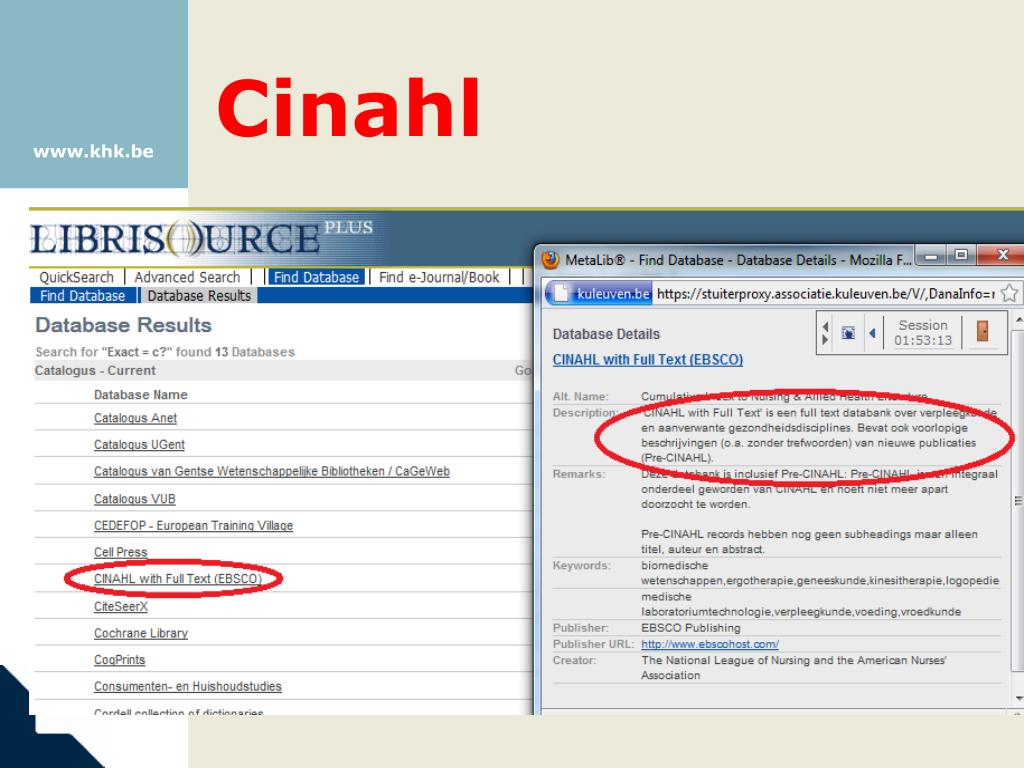Open the Cochrane Library database link
Screen dimensions: 1024x768
(141, 633)
